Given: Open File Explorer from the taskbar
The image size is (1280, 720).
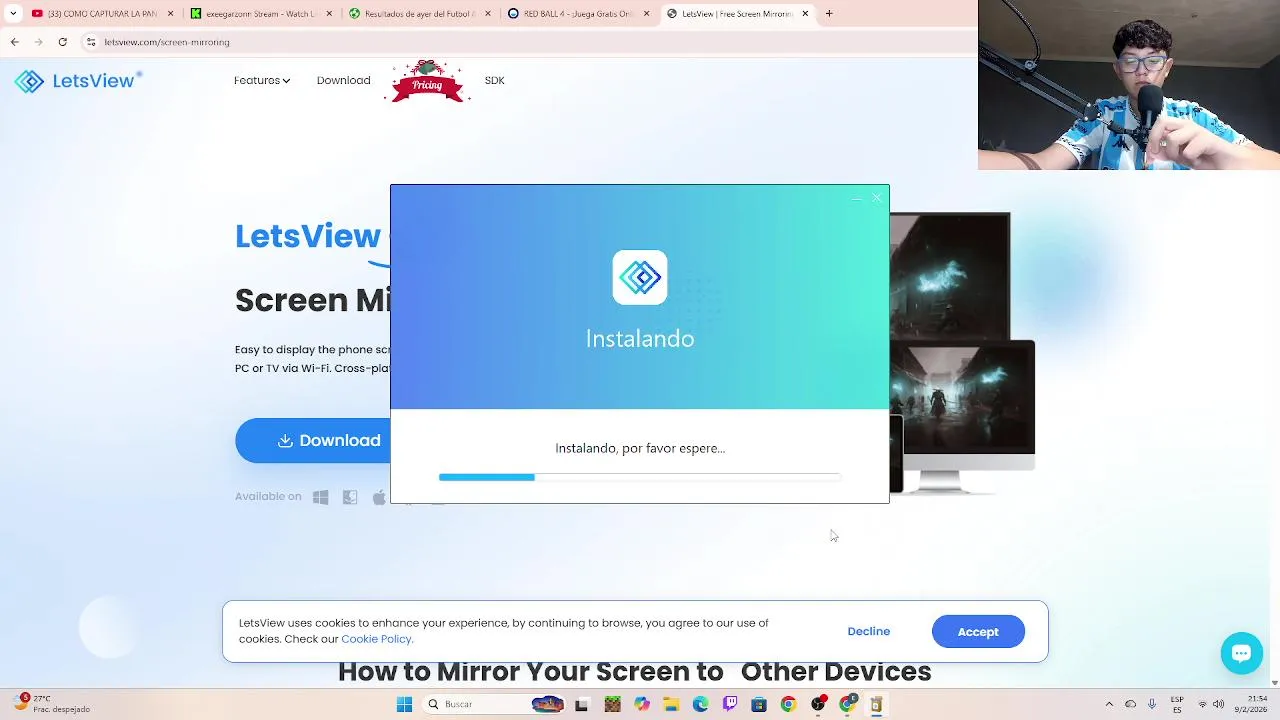Looking at the screenshot, I should coord(671,705).
